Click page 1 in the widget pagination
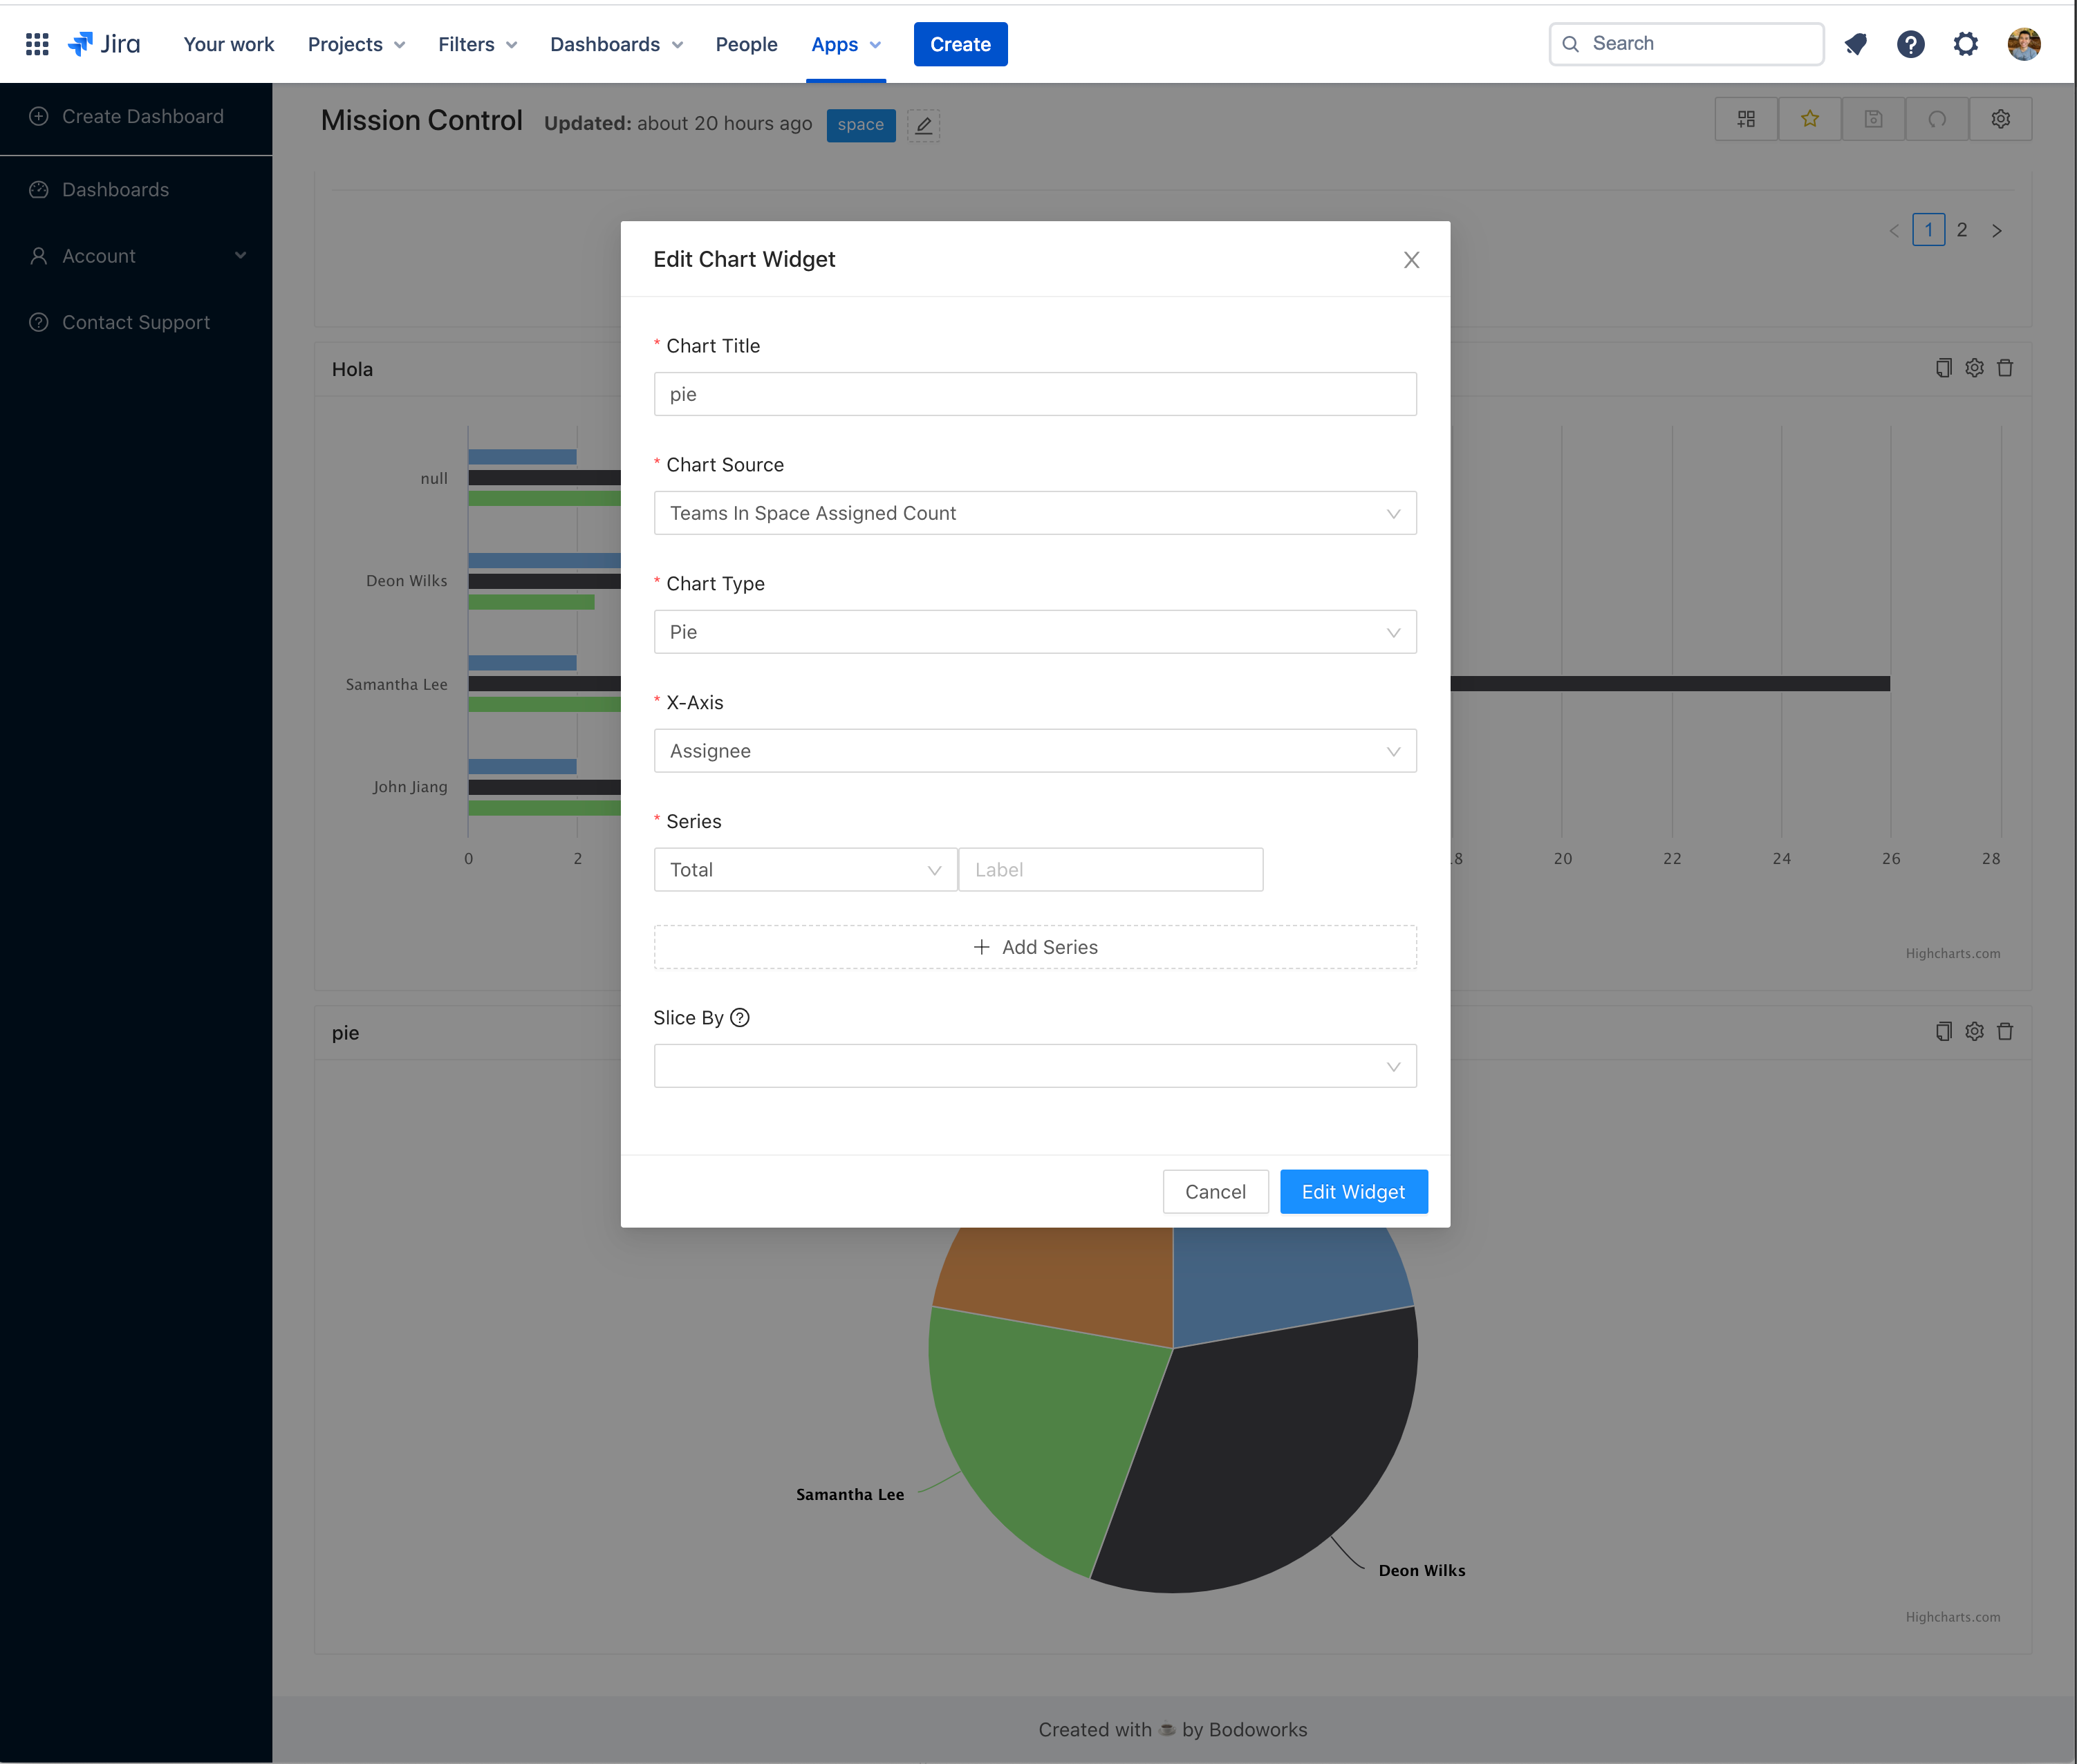Image resolution: width=2077 pixels, height=1764 pixels. point(1928,229)
